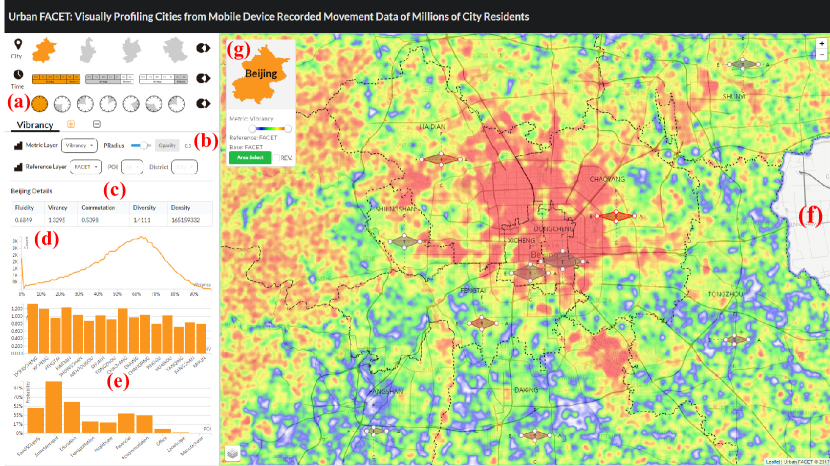The image size is (830, 466).
Task: Click the Reference Layer chart icon
Action: coord(18,167)
